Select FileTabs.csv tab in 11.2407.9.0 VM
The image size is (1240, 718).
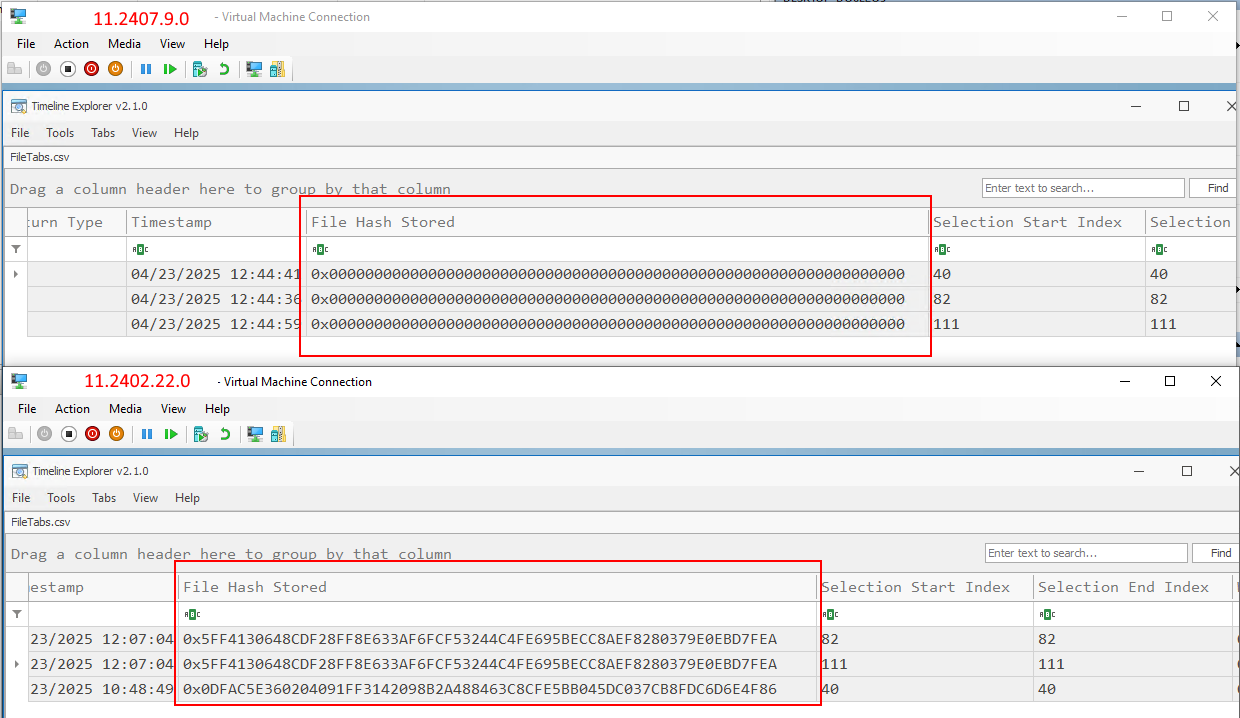click(40, 157)
